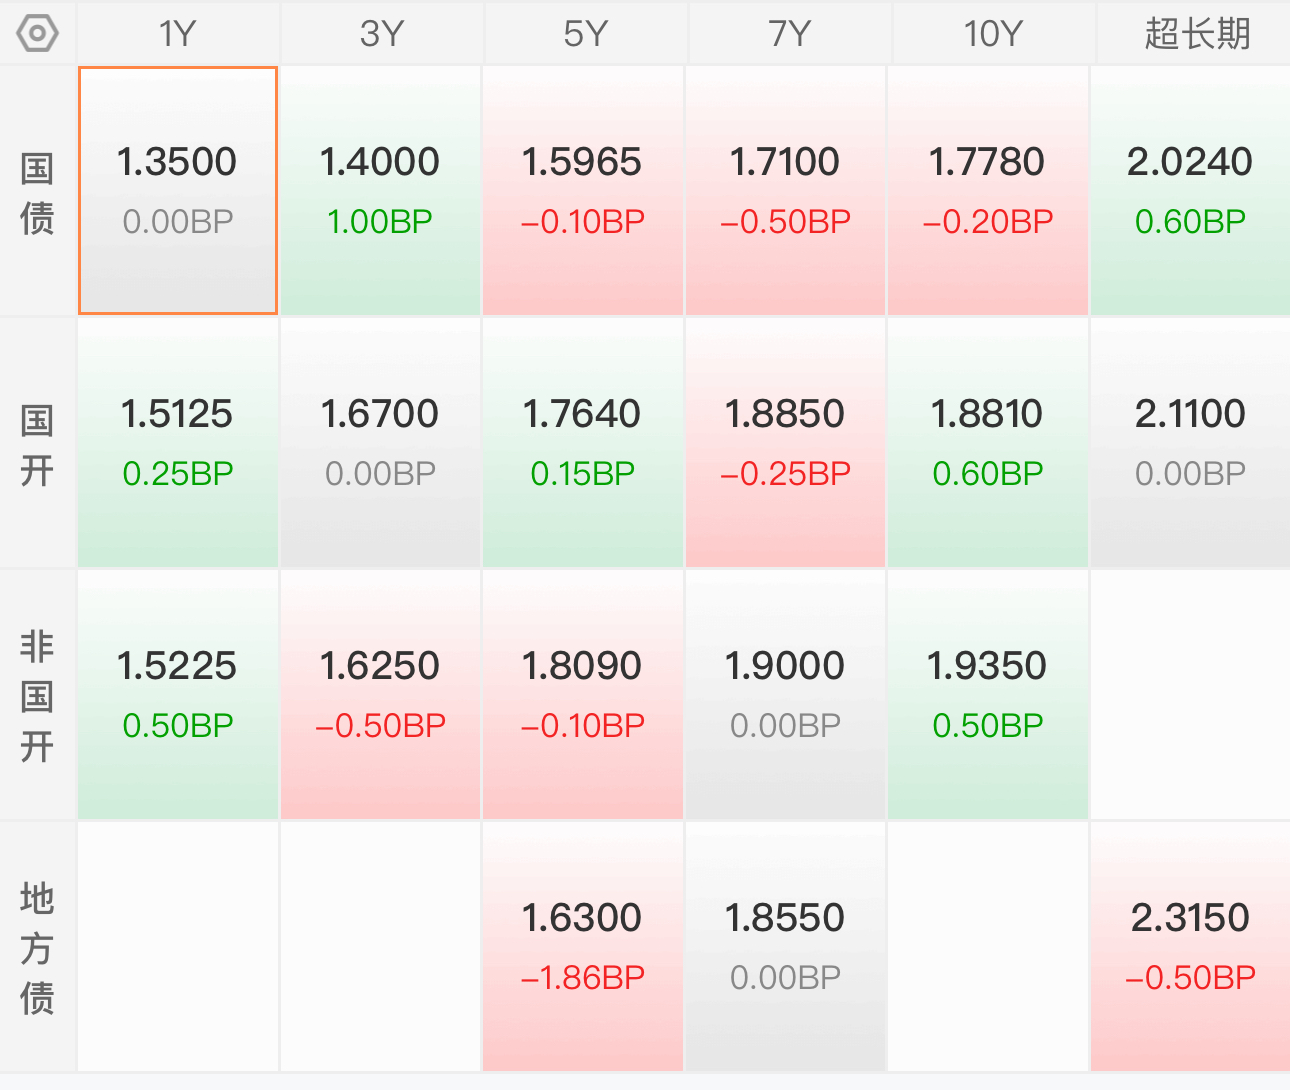This screenshot has width=1290, height=1090.
Task: Select the 国开 3Y cell 1.6700
Action: (381, 443)
